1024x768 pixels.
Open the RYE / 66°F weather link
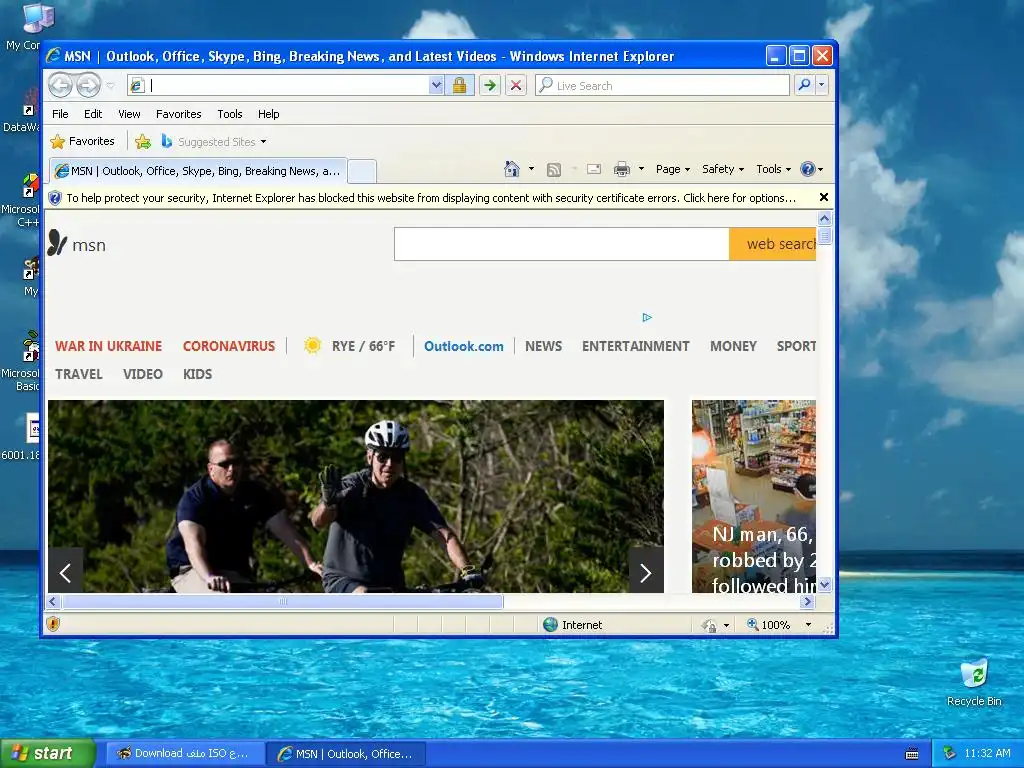(350, 346)
